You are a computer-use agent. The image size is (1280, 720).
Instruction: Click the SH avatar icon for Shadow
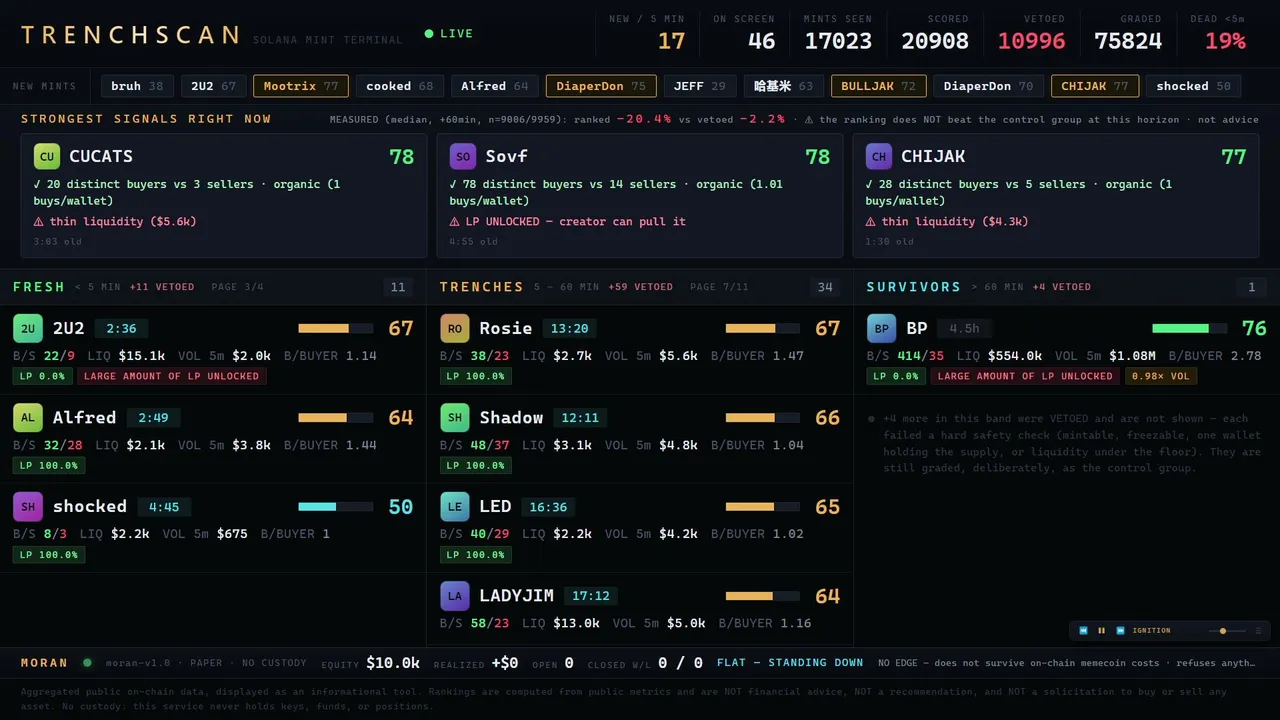coord(455,417)
